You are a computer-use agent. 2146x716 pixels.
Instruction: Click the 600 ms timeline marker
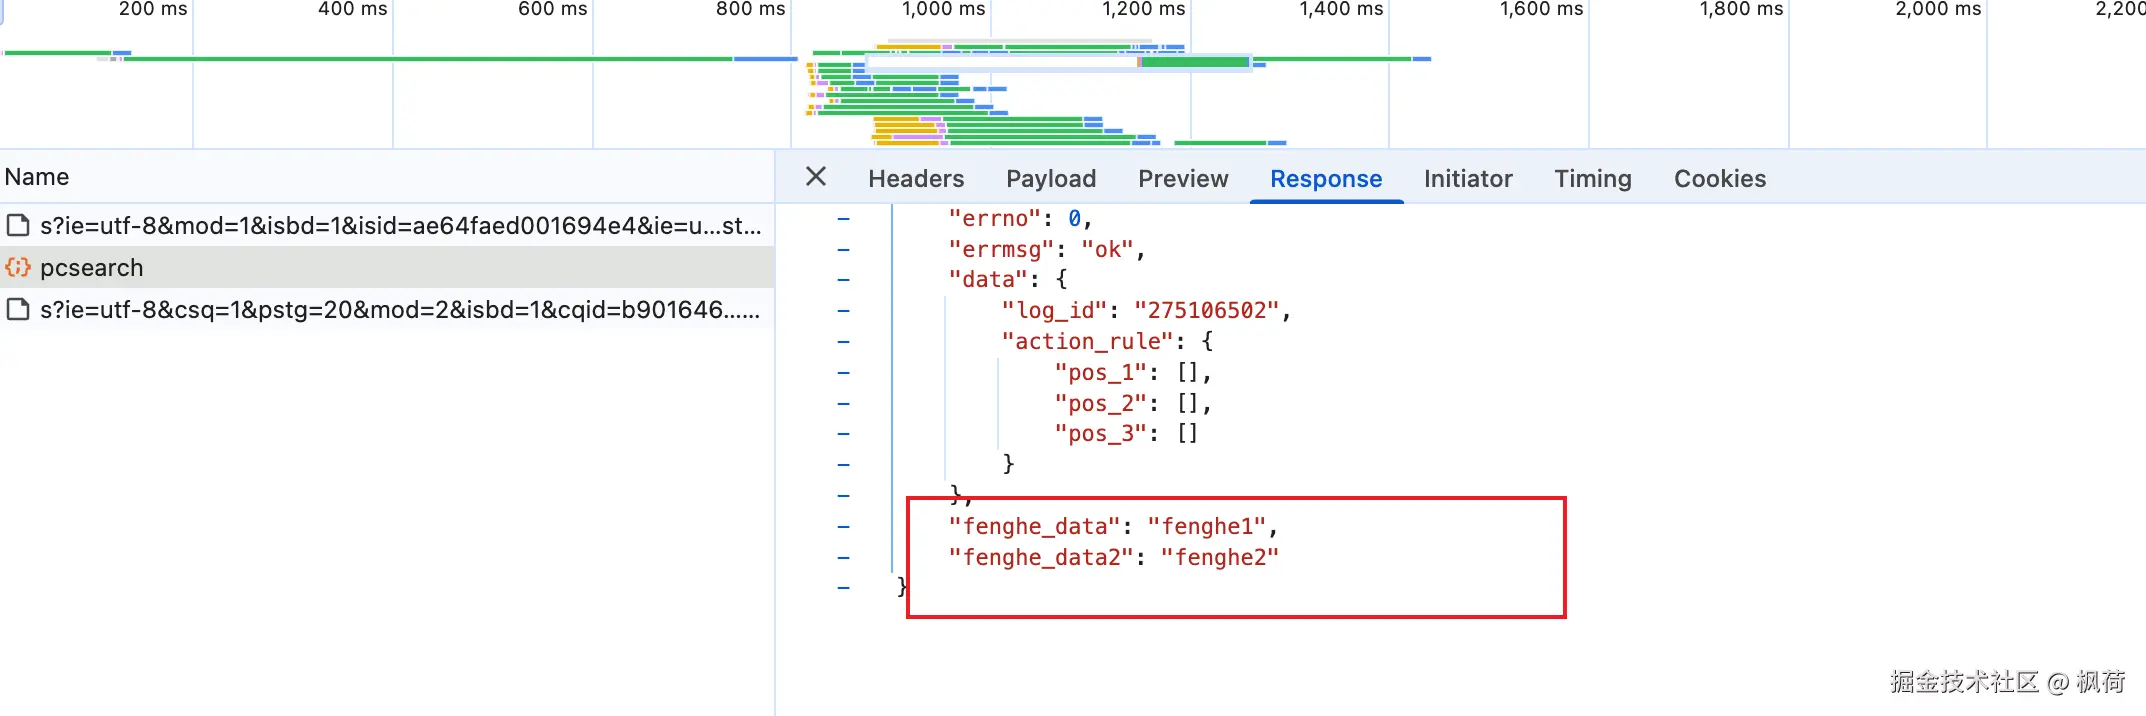click(552, 9)
